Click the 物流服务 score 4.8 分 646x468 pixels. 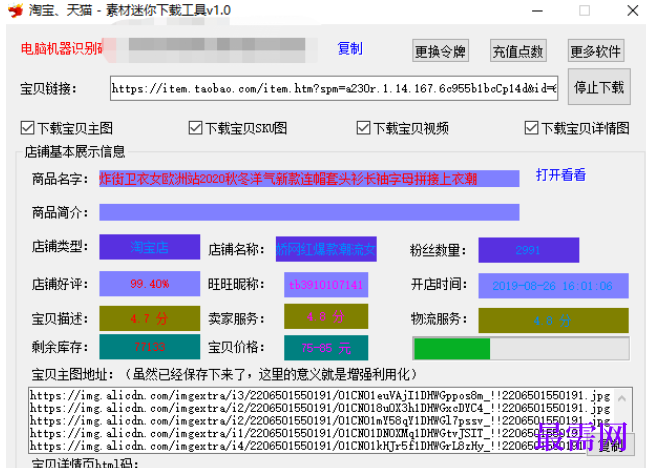click(x=553, y=320)
